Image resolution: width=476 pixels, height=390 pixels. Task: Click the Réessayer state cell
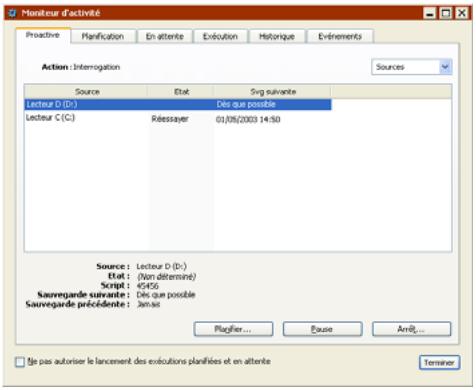pos(170,119)
